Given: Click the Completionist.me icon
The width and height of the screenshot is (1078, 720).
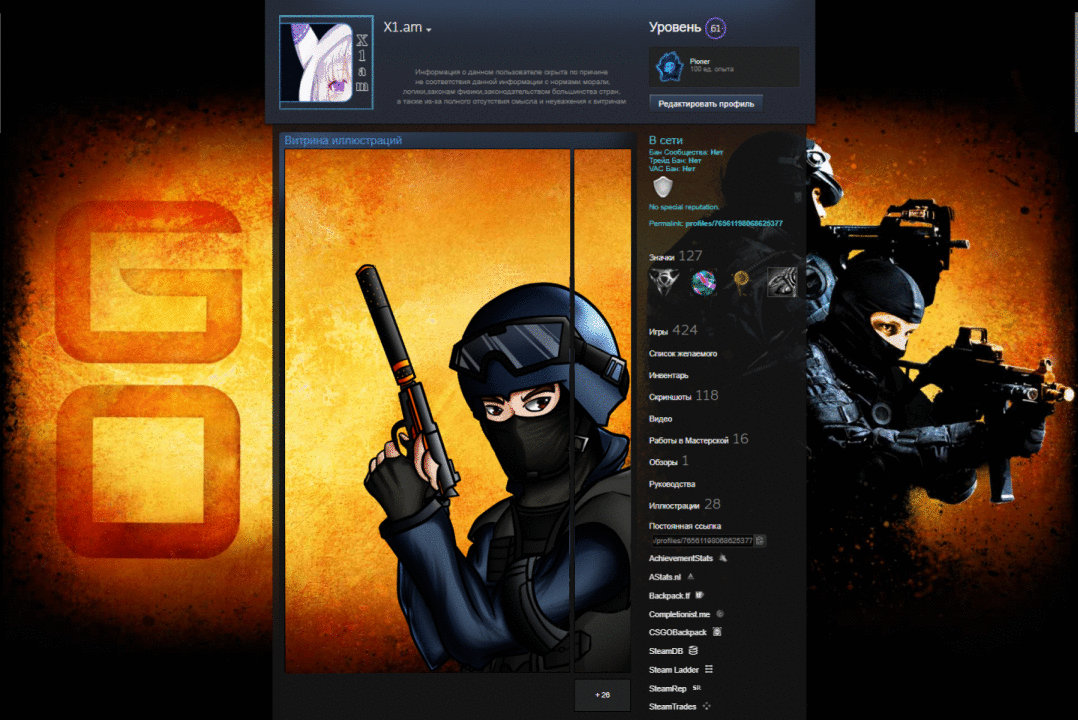Looking at the screenshot, I should point(720,613).
